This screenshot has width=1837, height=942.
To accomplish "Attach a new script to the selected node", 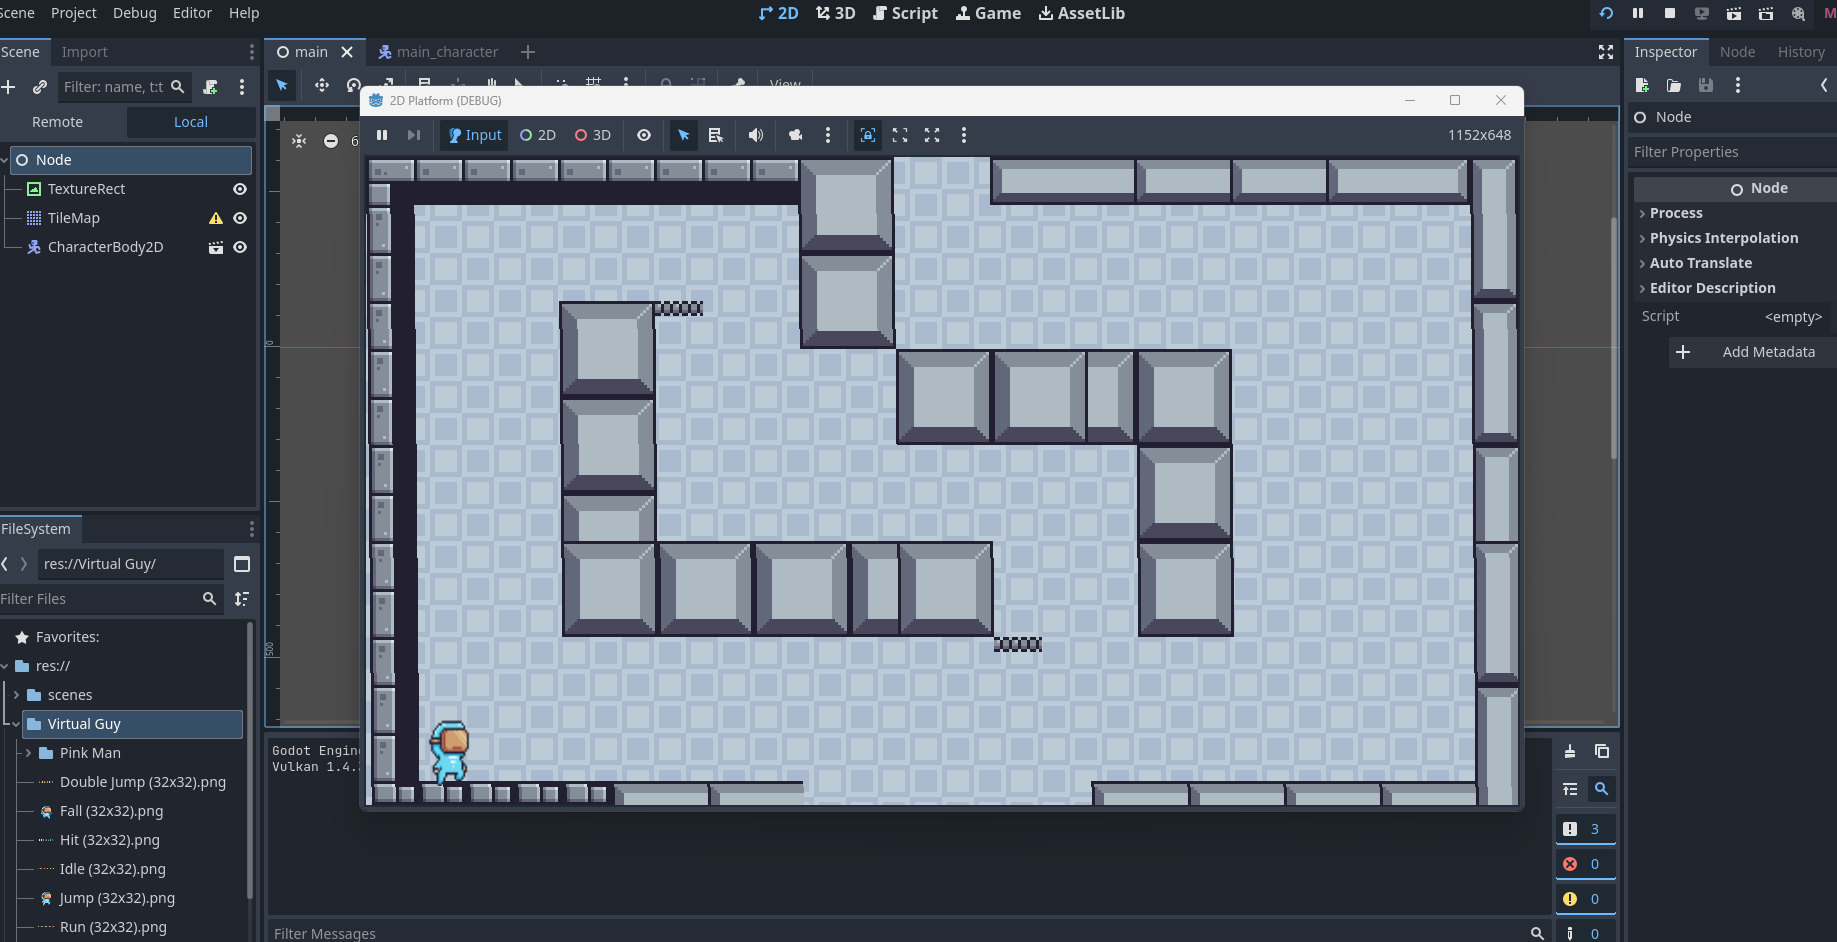I will click(210, 87).
